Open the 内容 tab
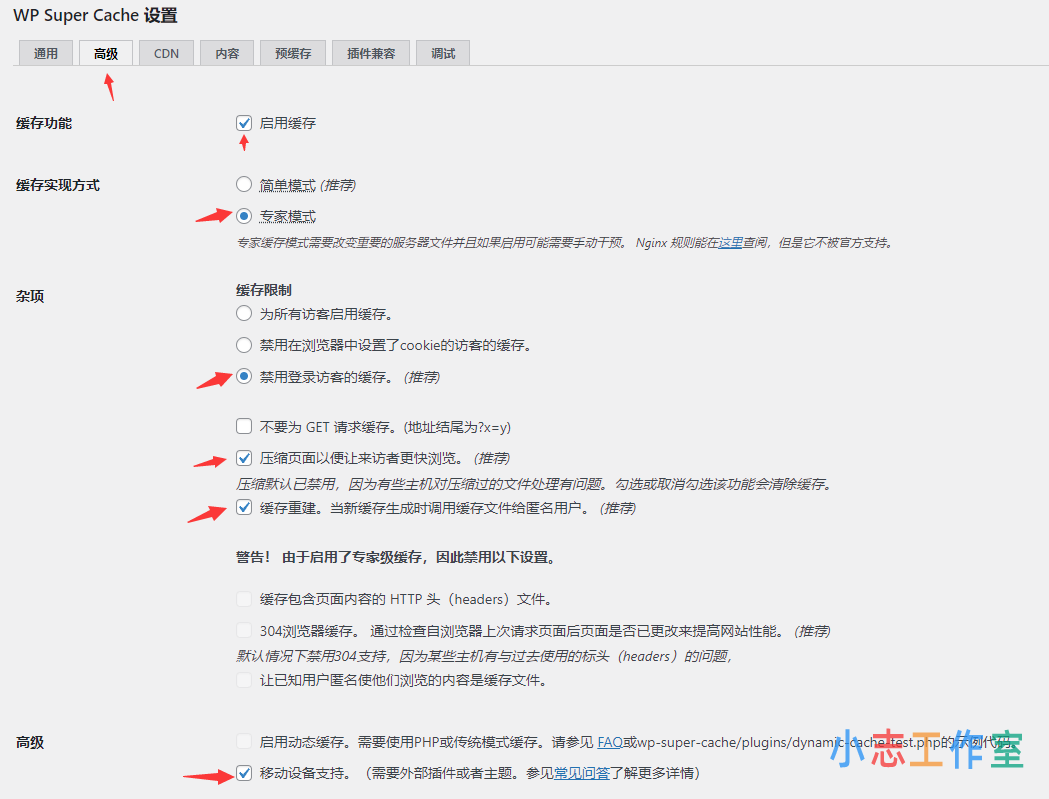Screen dimensions: 1049x799 (x=226, y=52)
